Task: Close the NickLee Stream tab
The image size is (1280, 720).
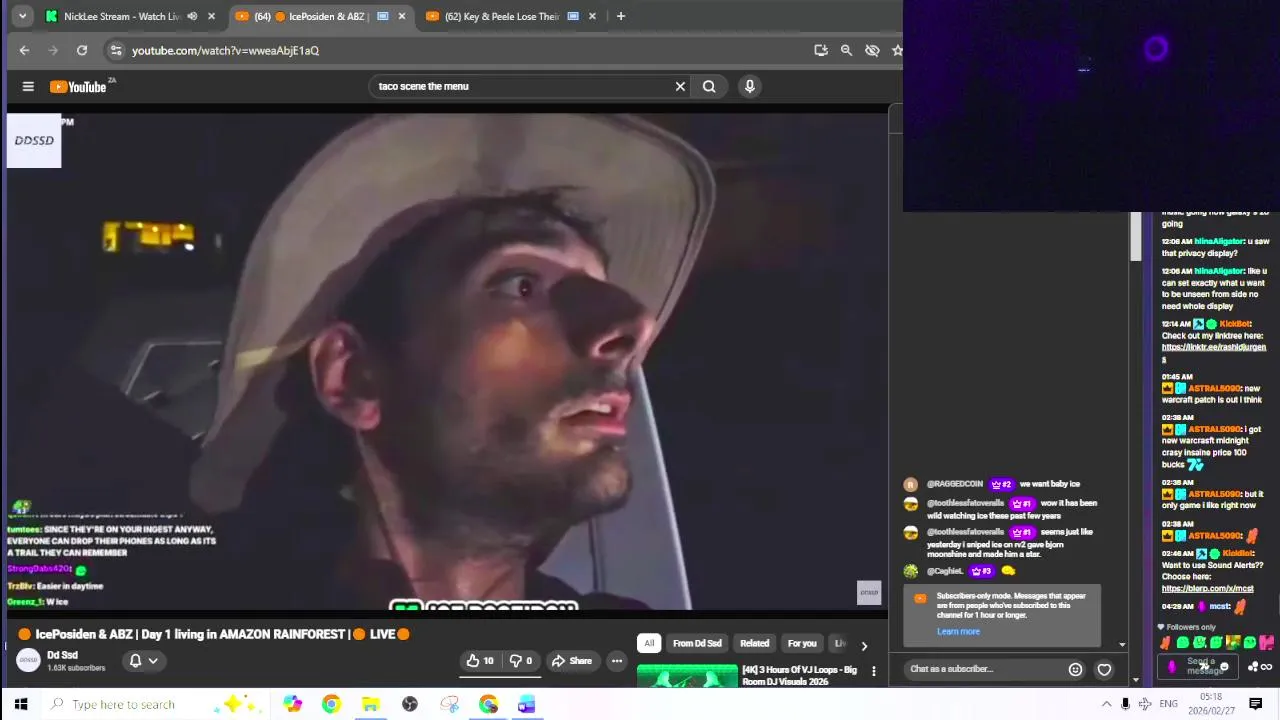Action: click(211, 16)
